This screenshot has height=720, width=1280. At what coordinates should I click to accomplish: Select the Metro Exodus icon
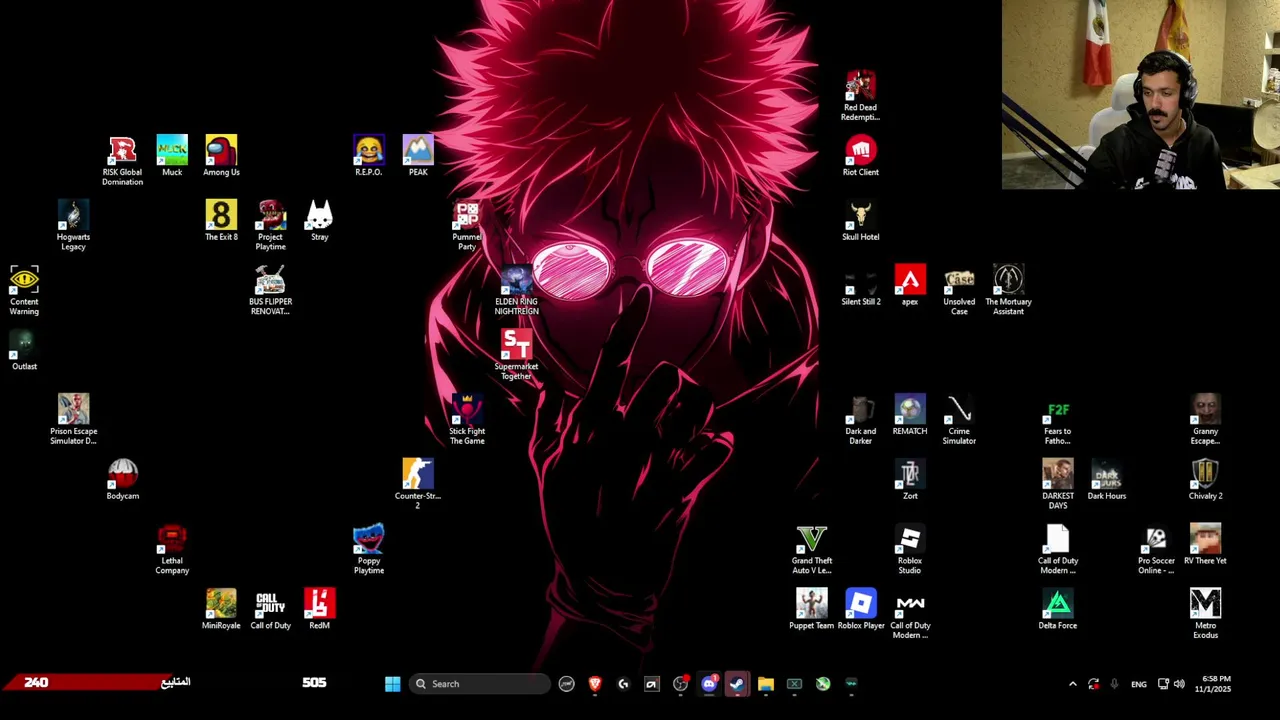[x=1205, y=615]
